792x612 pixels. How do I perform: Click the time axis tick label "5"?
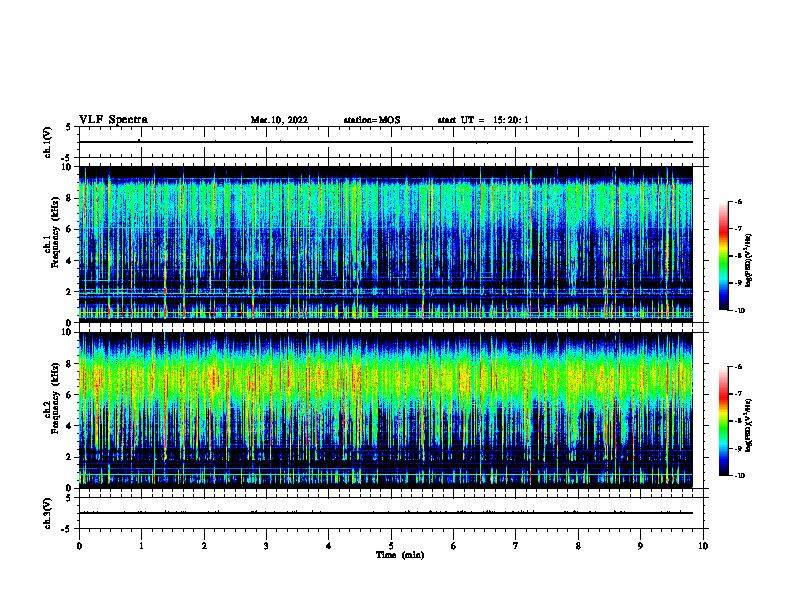(x=391, y=546)
